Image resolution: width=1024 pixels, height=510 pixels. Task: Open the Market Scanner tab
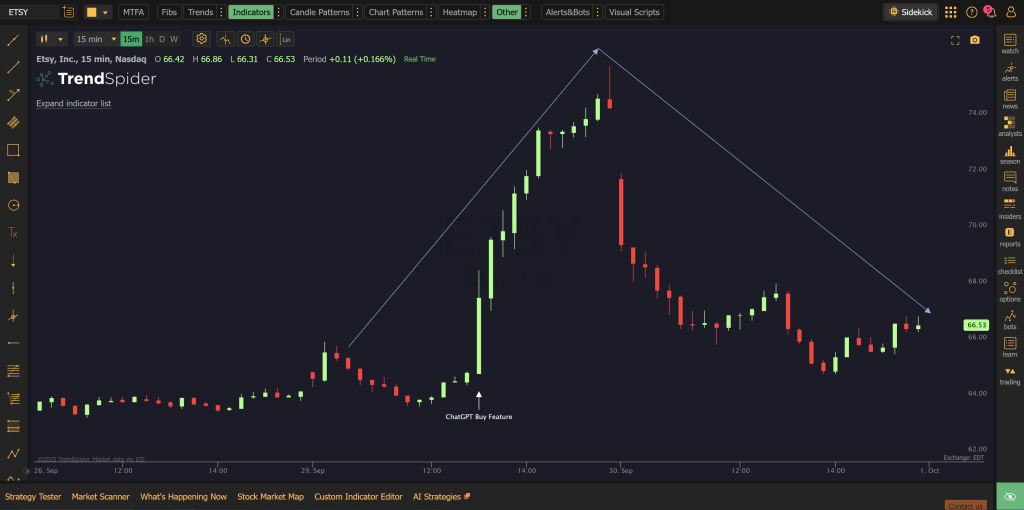[x=101, y=497]
